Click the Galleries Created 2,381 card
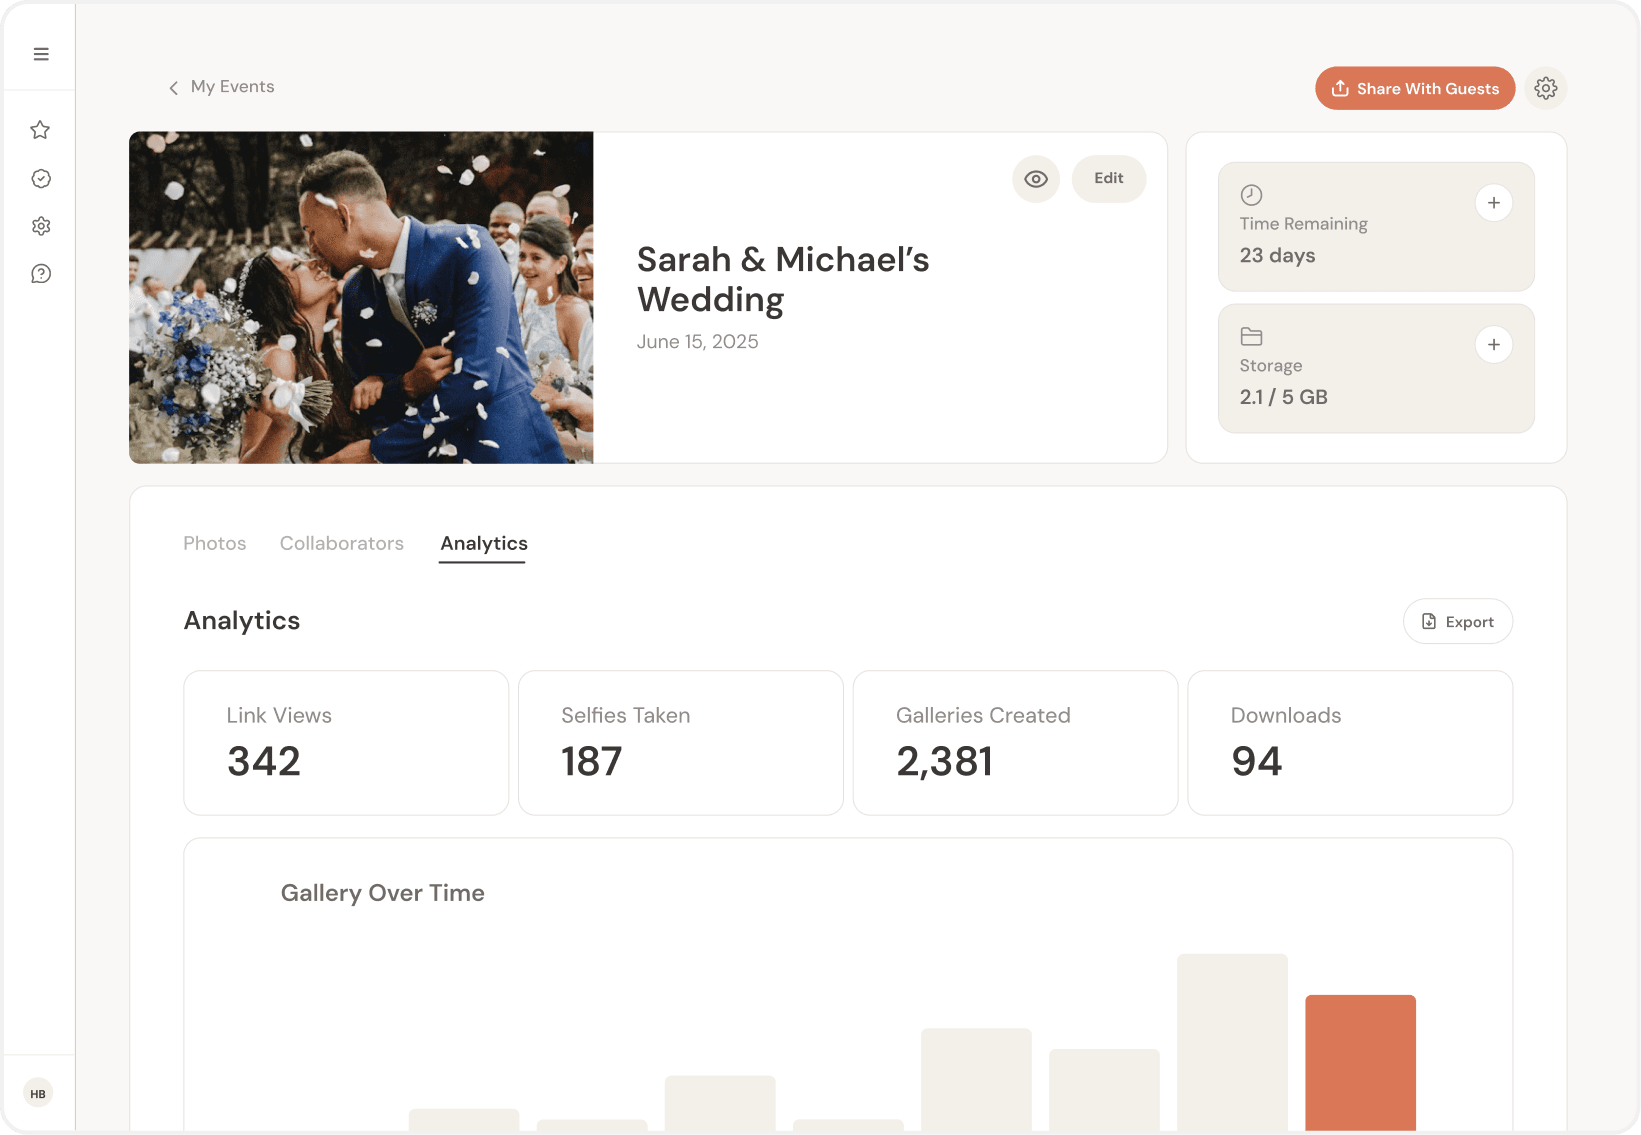Screen dimensions: 1641x1135 tap(1016, 743)
